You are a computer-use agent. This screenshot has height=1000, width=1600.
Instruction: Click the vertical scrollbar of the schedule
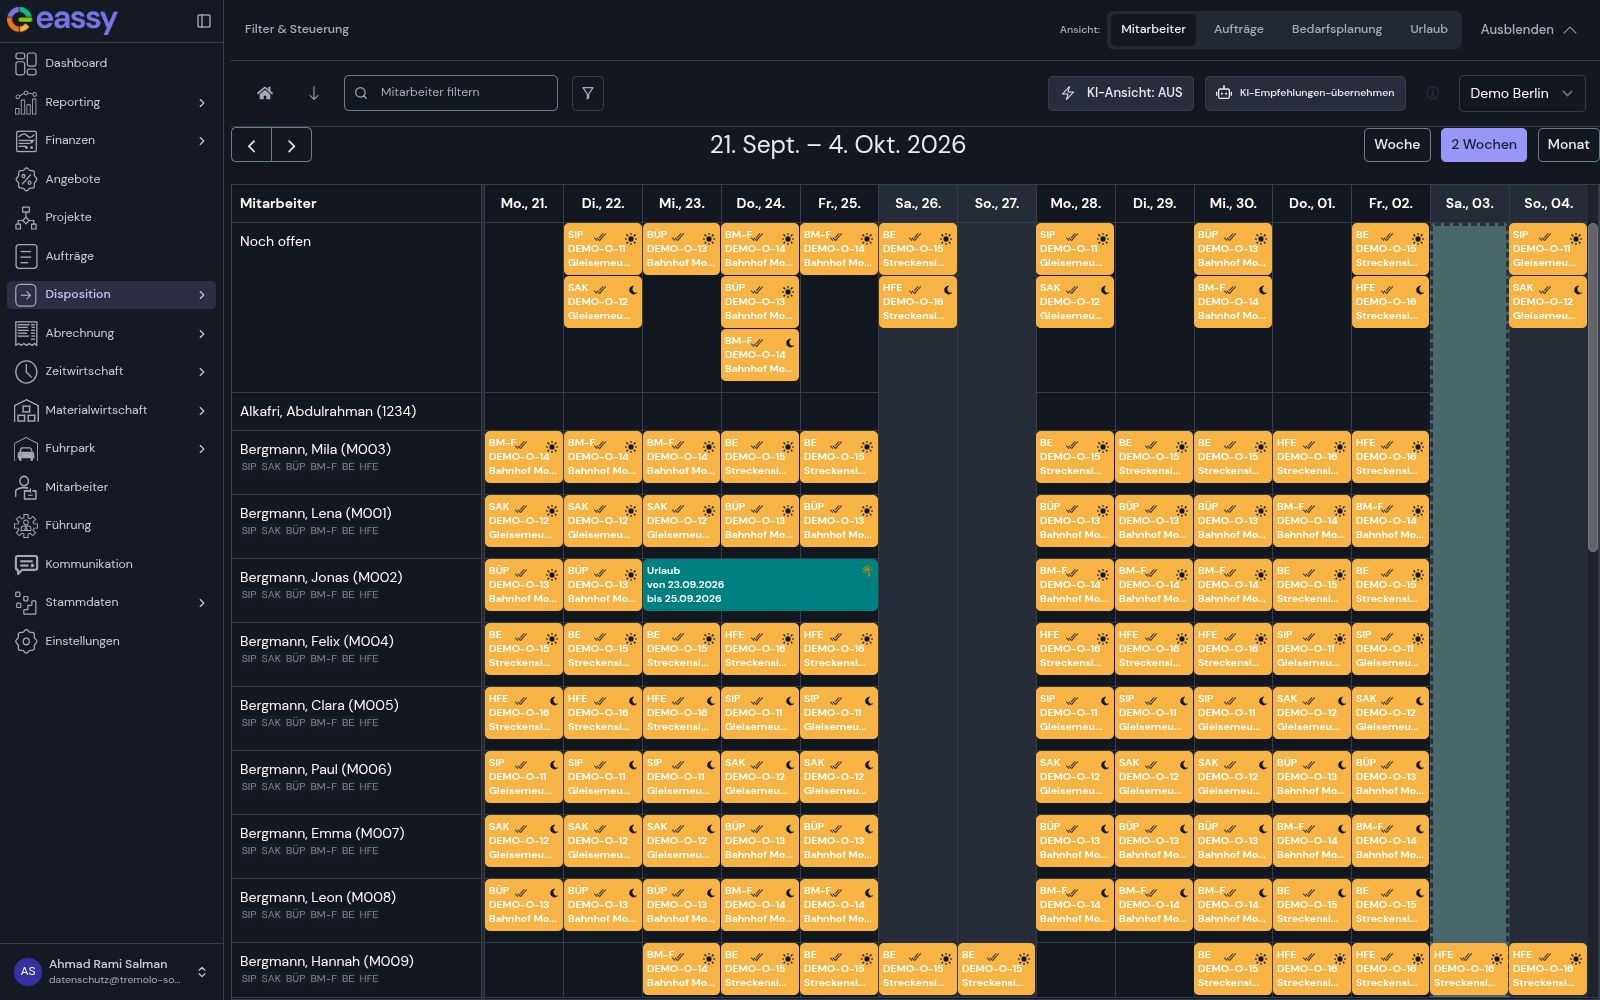[x=1593, y=387]
